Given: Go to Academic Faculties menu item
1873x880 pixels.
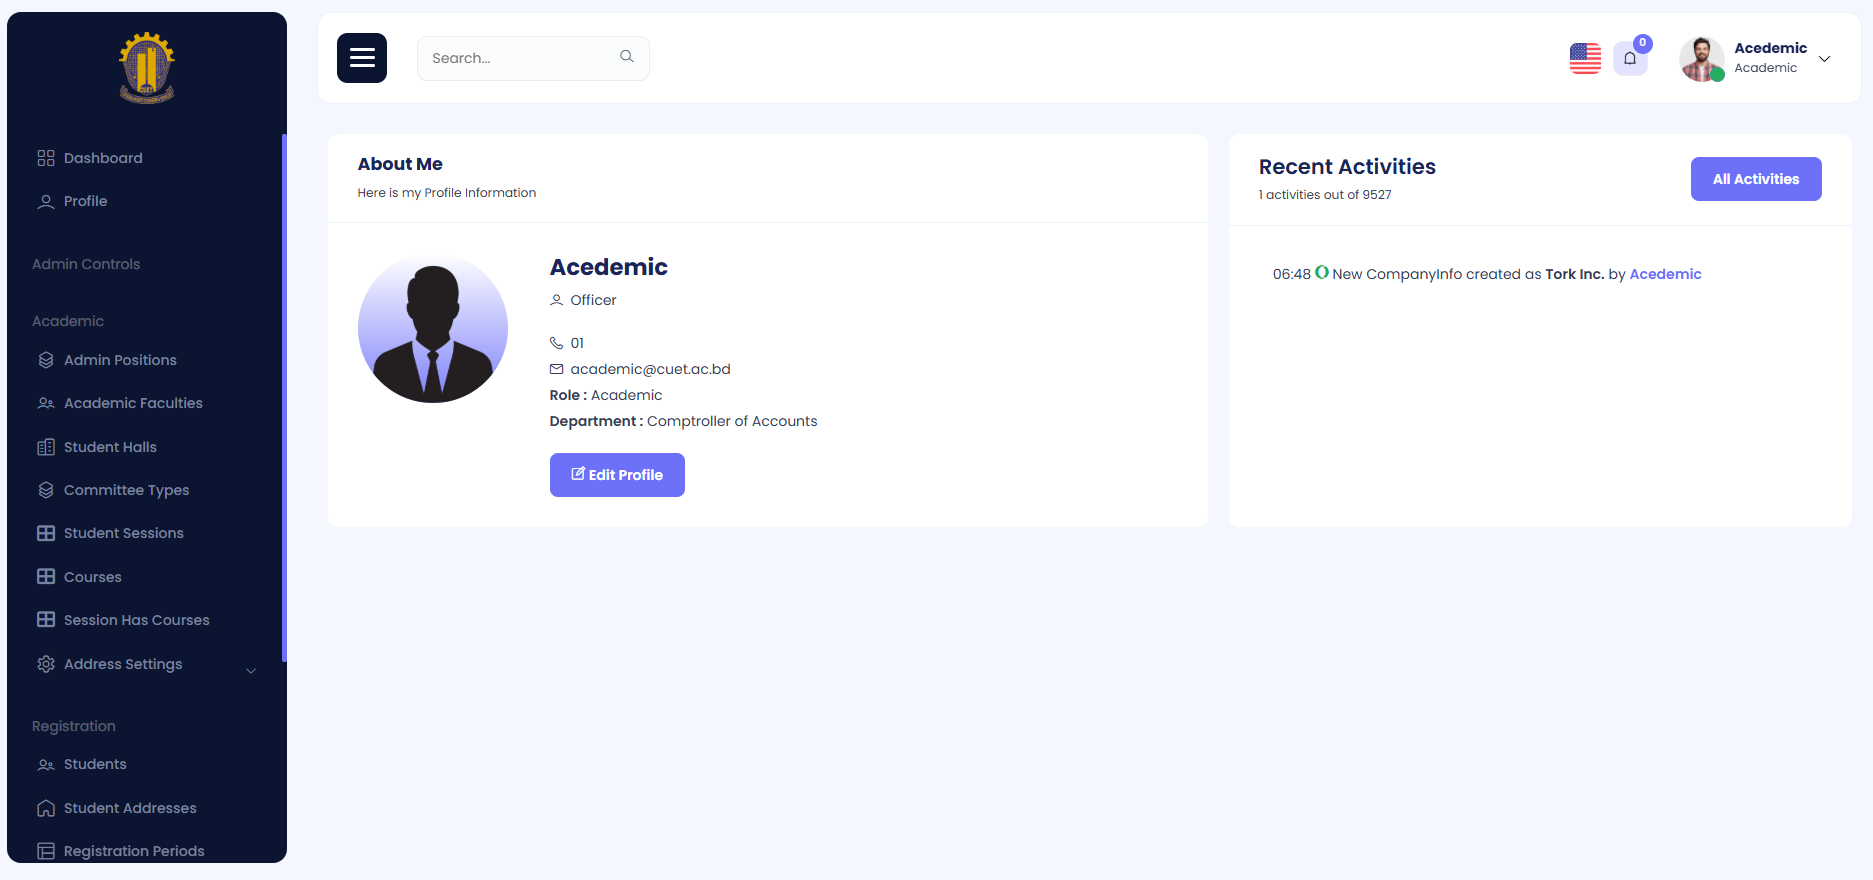Looking at the screenshot, I should point(133,403).
